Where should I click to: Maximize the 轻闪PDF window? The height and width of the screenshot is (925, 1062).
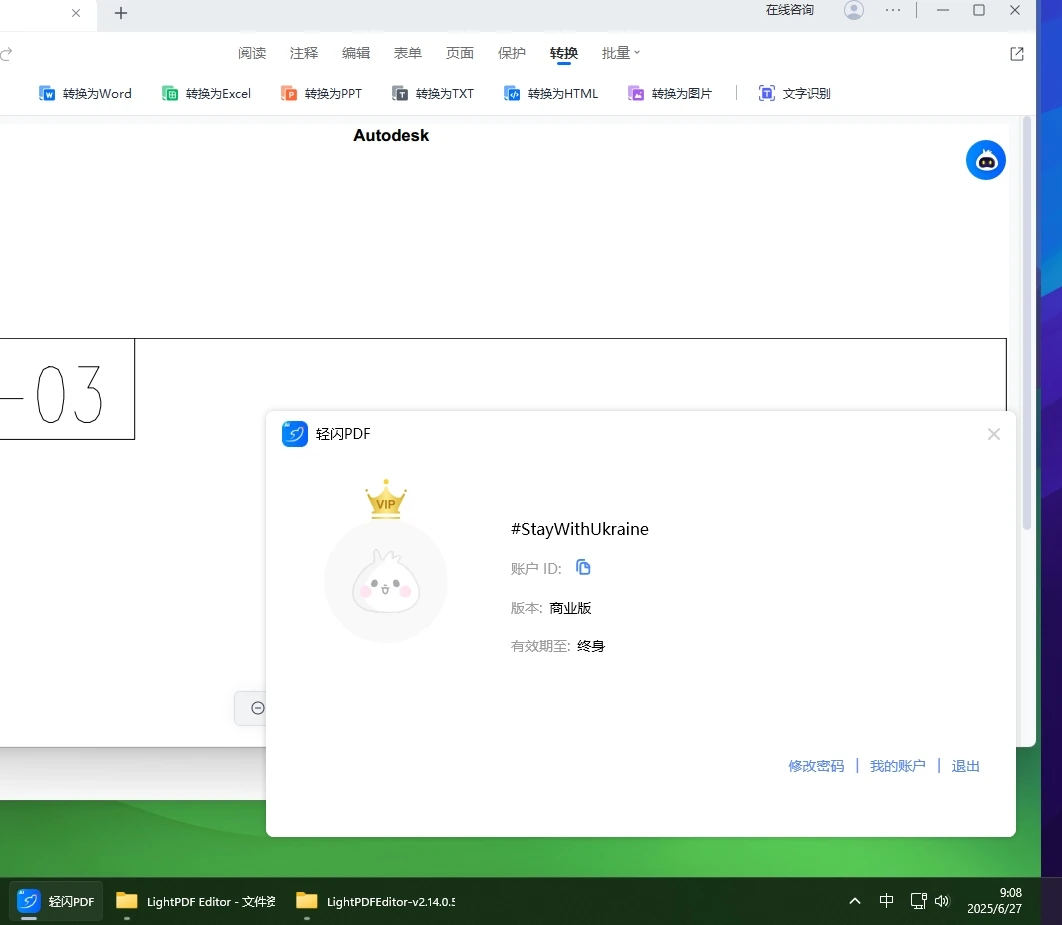click(979, 10)
